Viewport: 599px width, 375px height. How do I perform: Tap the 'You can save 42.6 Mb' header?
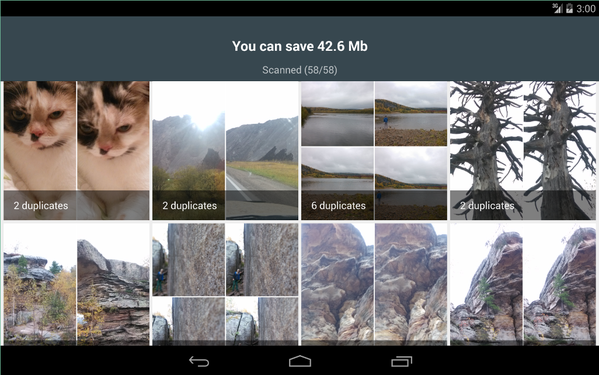click(x=300, y=46)
